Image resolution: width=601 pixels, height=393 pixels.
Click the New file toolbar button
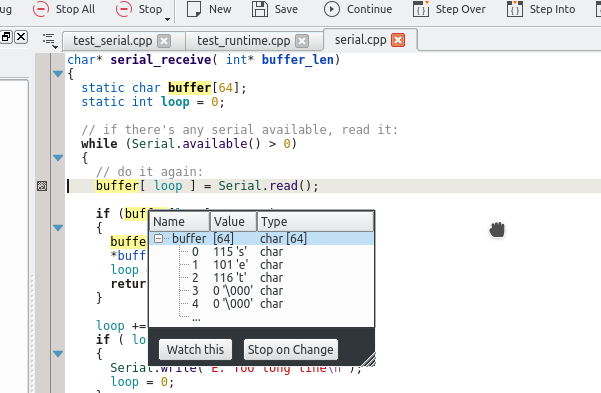209,9
